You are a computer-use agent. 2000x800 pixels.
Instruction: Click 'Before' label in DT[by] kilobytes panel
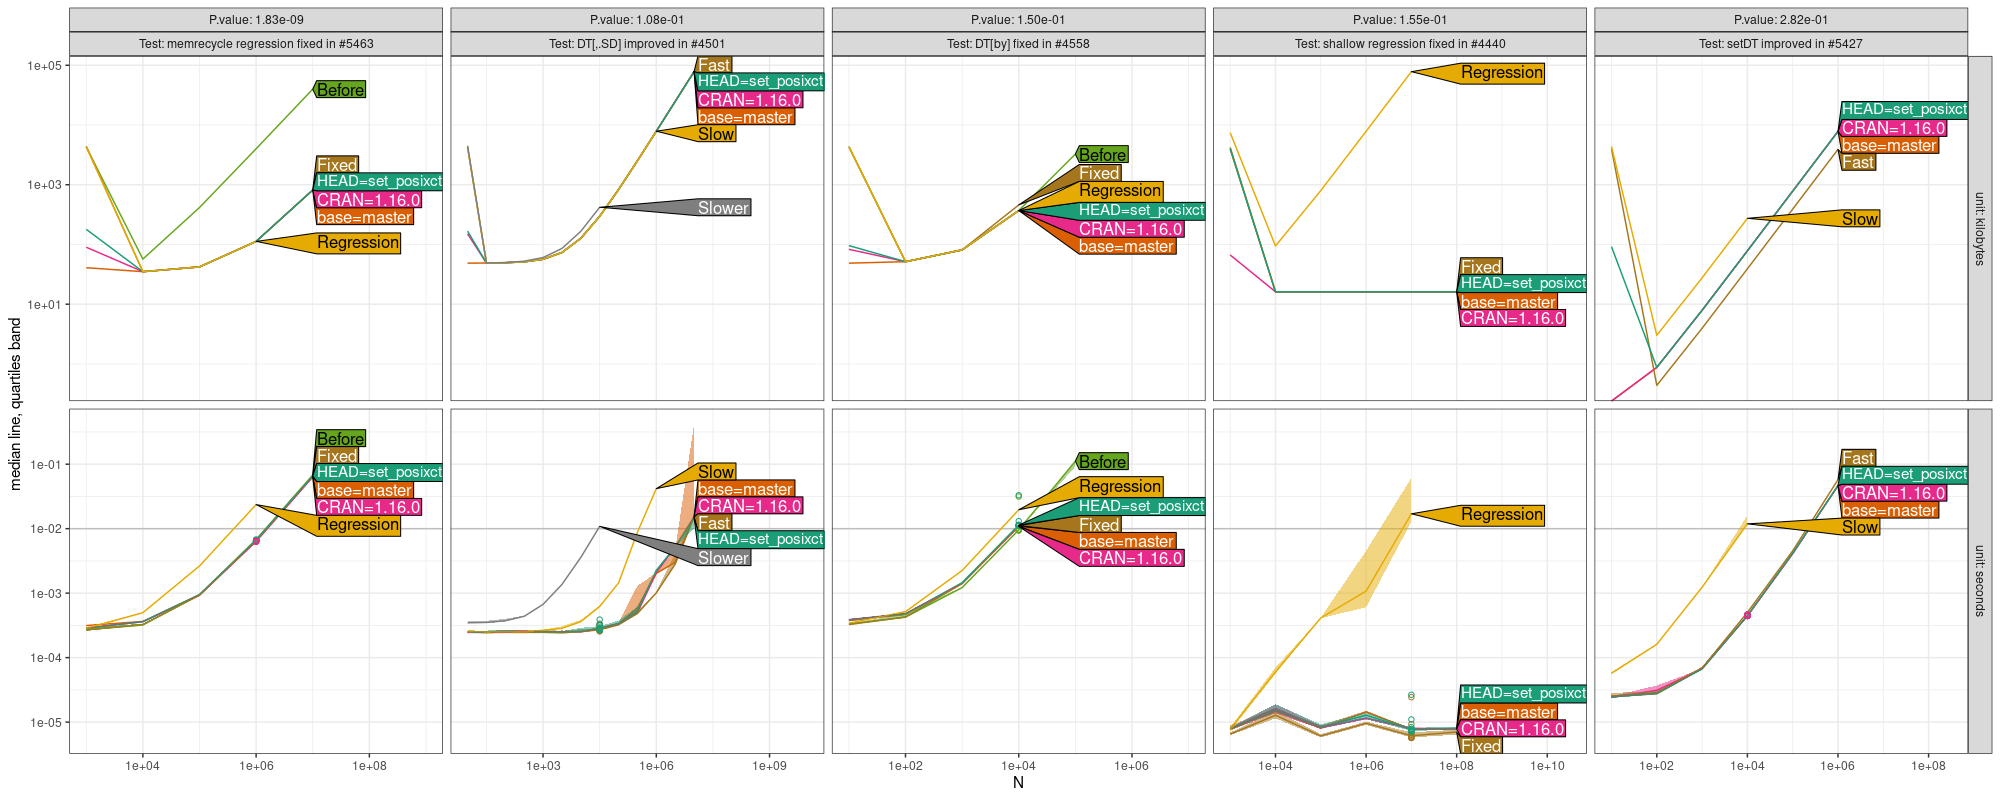click(x=1103, y=155)
